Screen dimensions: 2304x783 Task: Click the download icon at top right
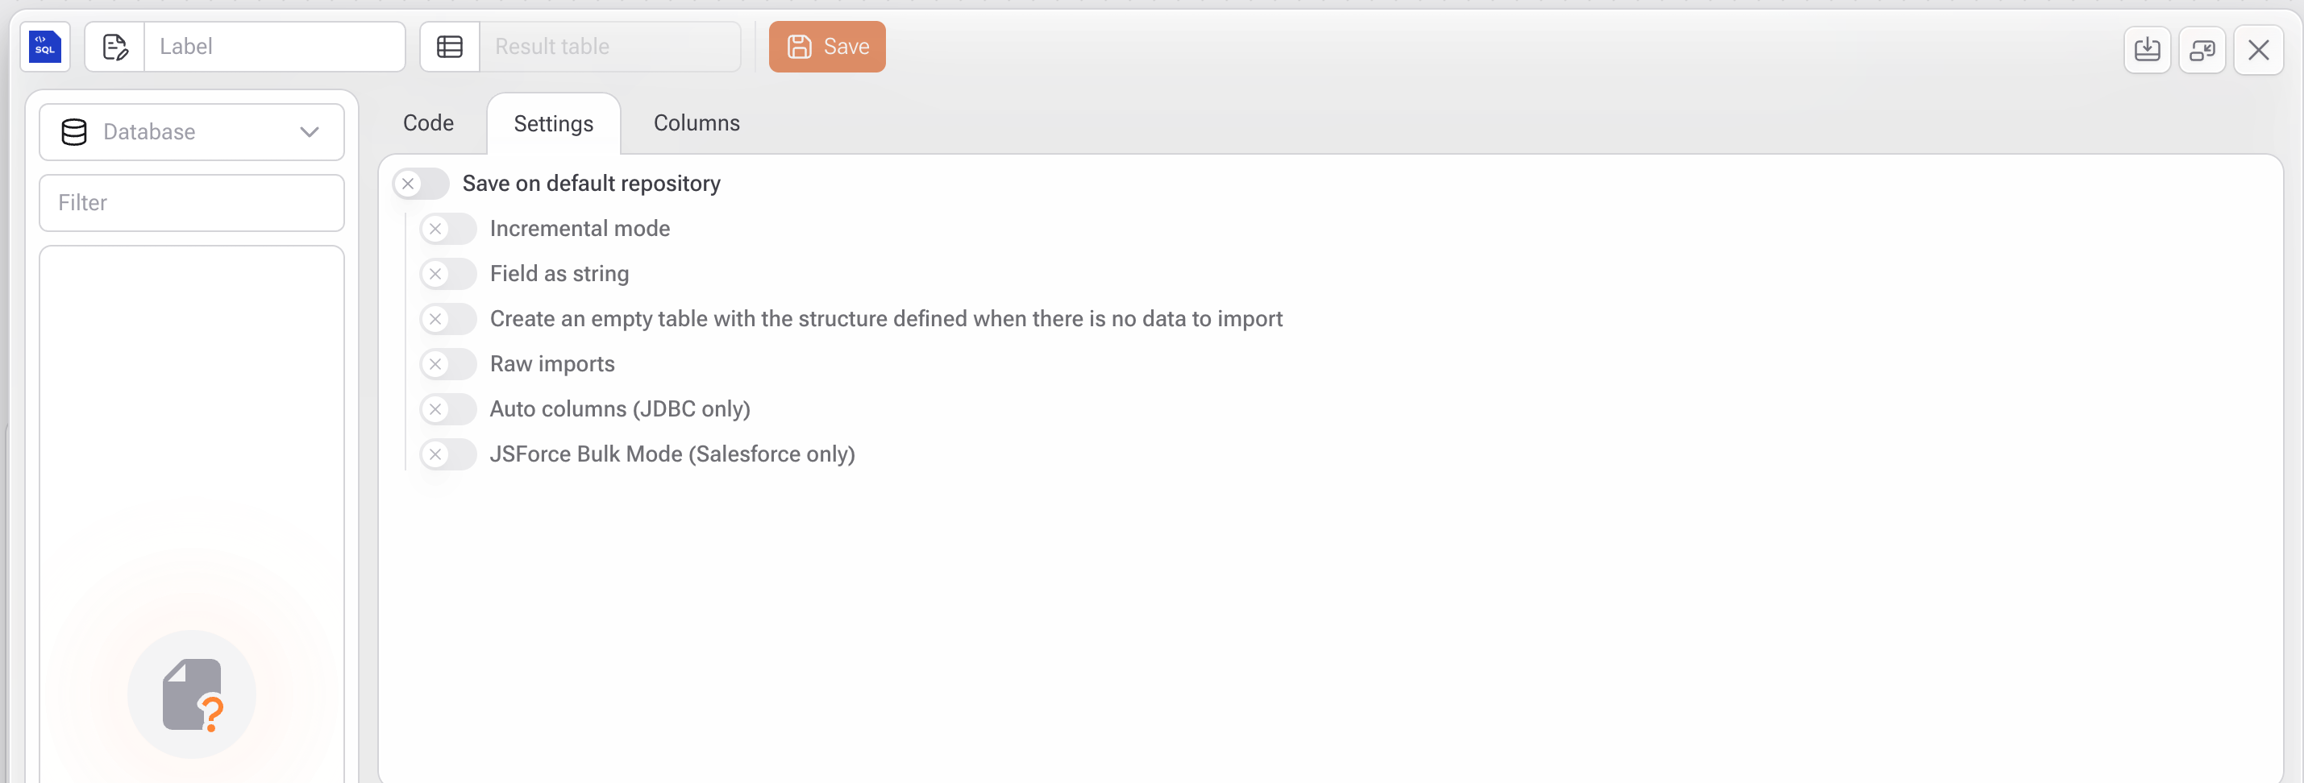point(2147,49)
